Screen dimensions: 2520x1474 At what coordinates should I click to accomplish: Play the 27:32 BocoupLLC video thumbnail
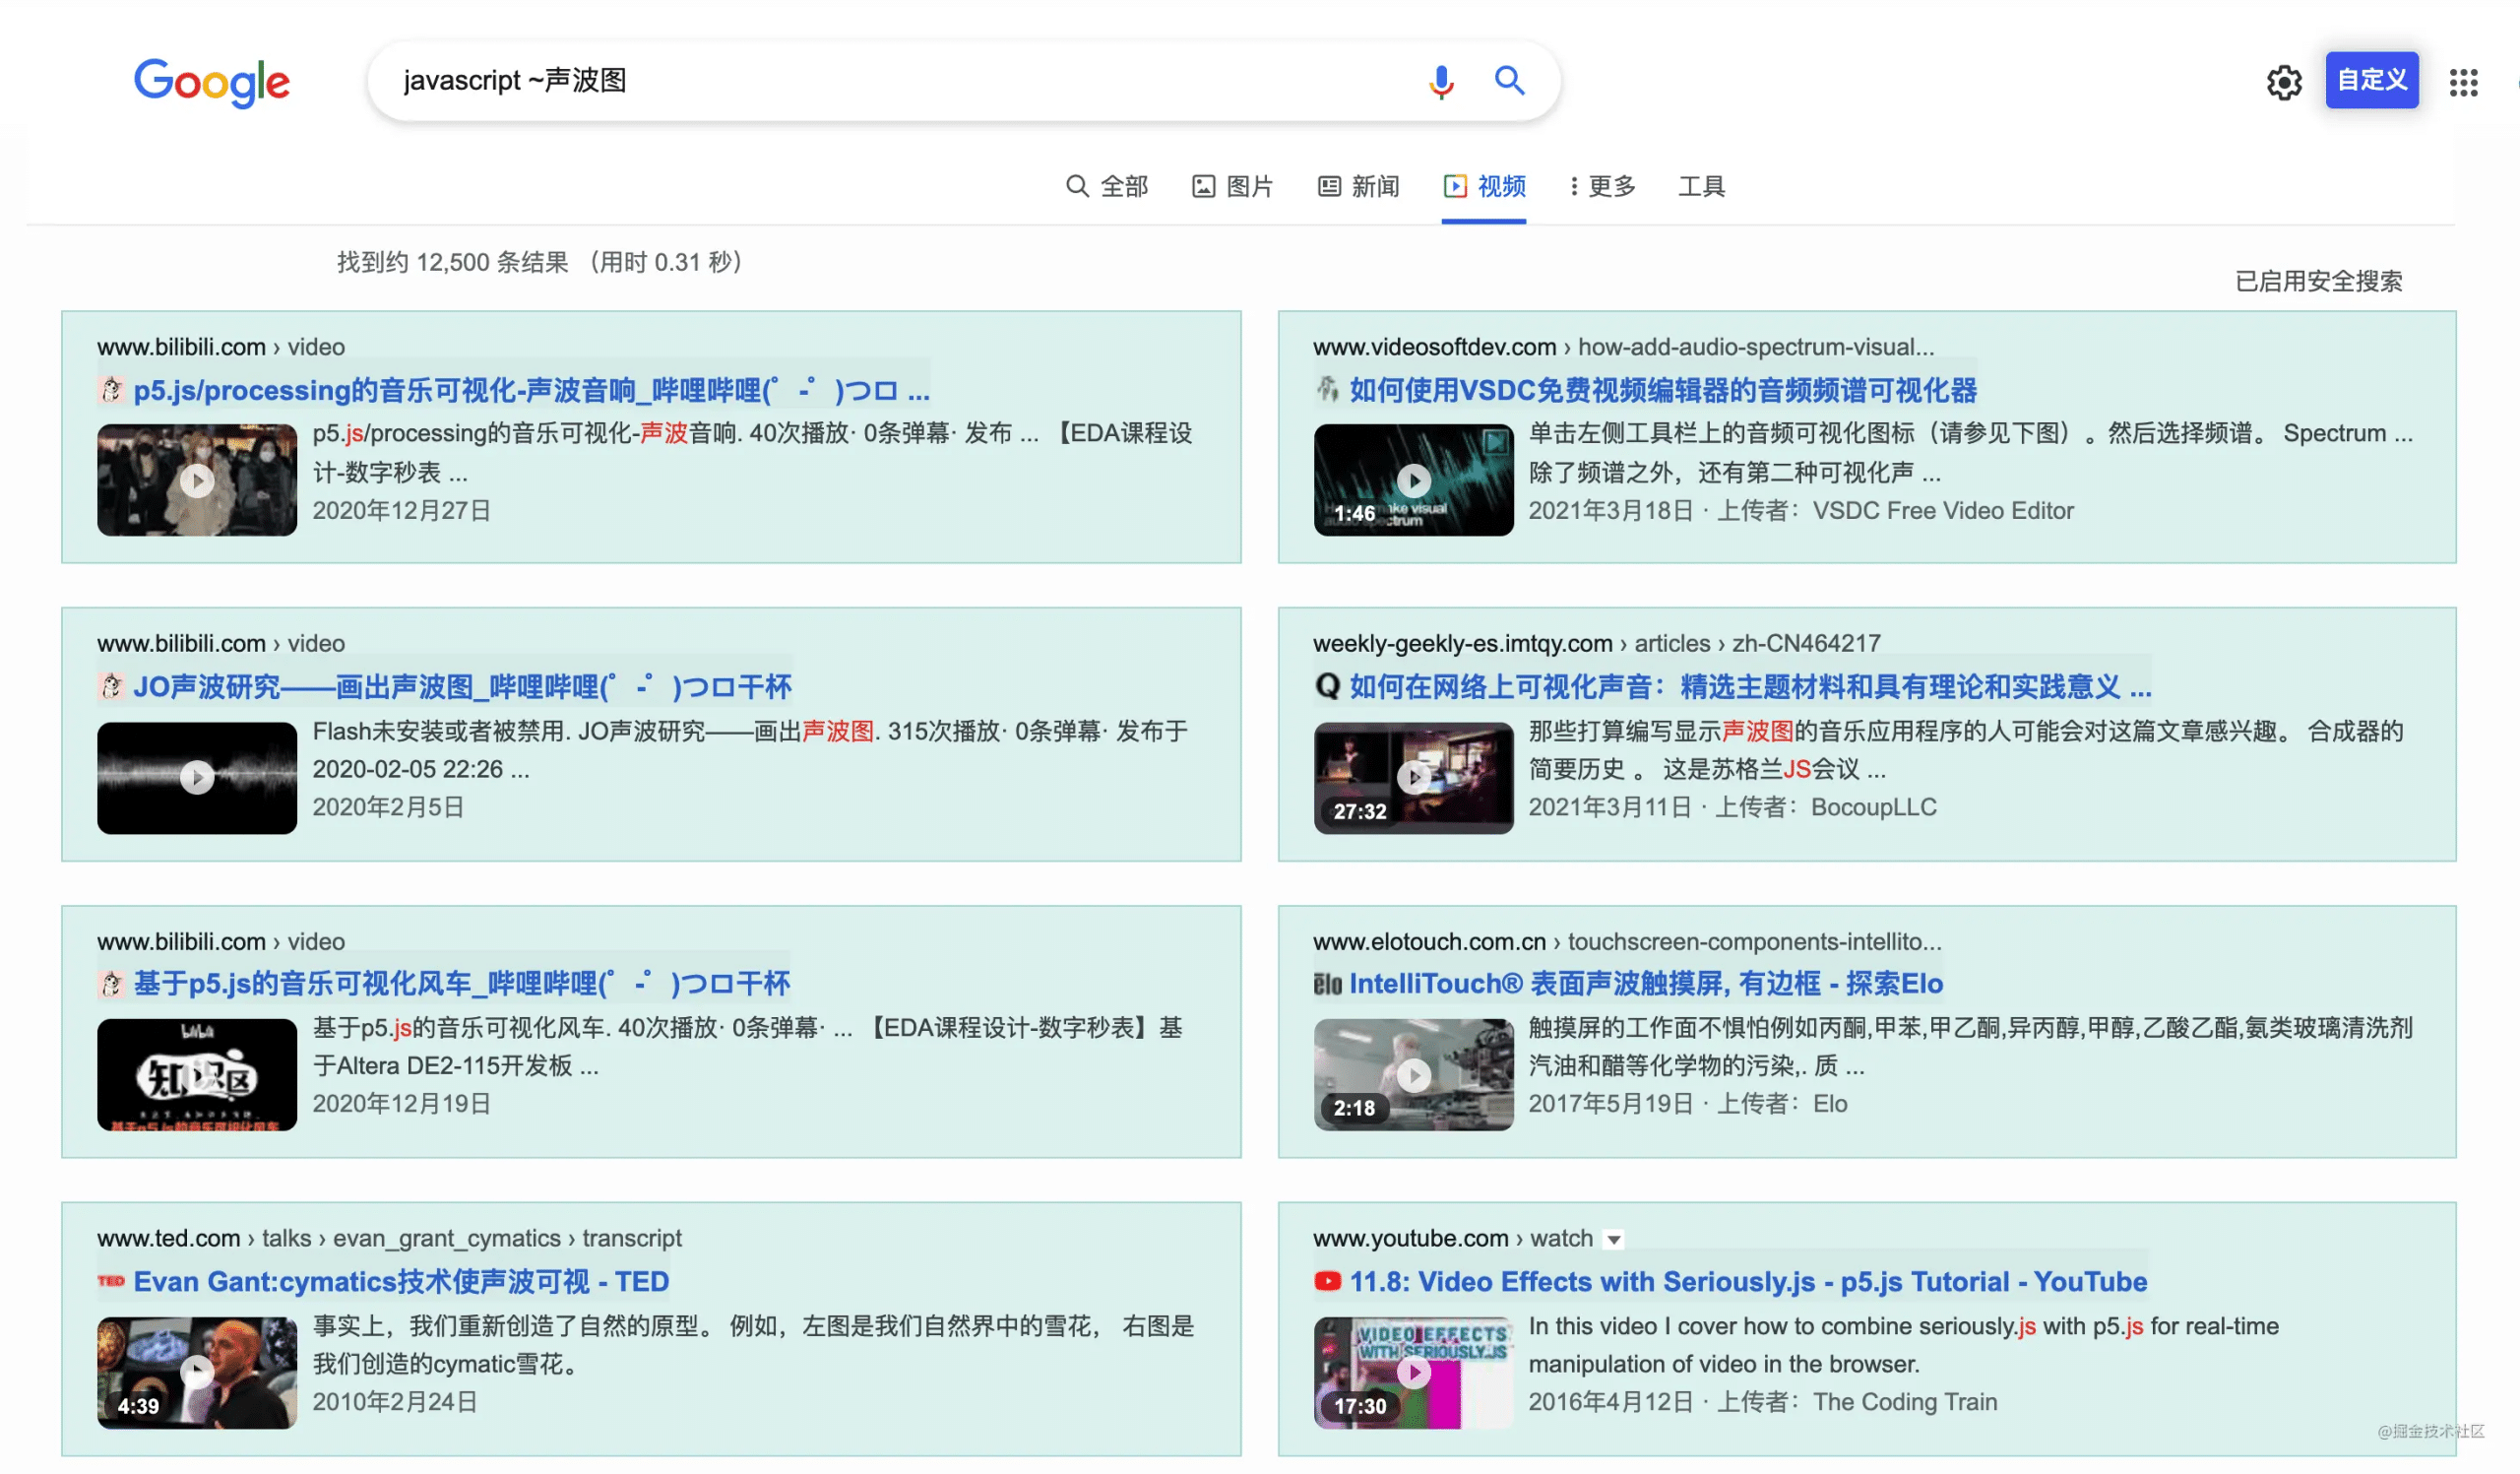pyautogui.click(x=1413, y=778)
